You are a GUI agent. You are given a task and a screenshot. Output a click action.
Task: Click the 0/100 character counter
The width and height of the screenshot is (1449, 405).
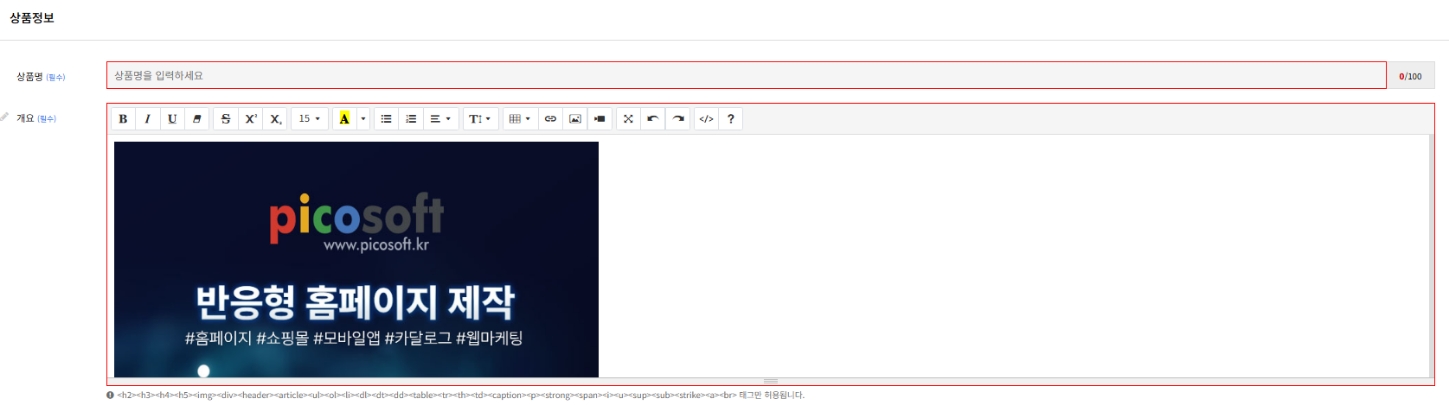click(x=1410, y=76)
